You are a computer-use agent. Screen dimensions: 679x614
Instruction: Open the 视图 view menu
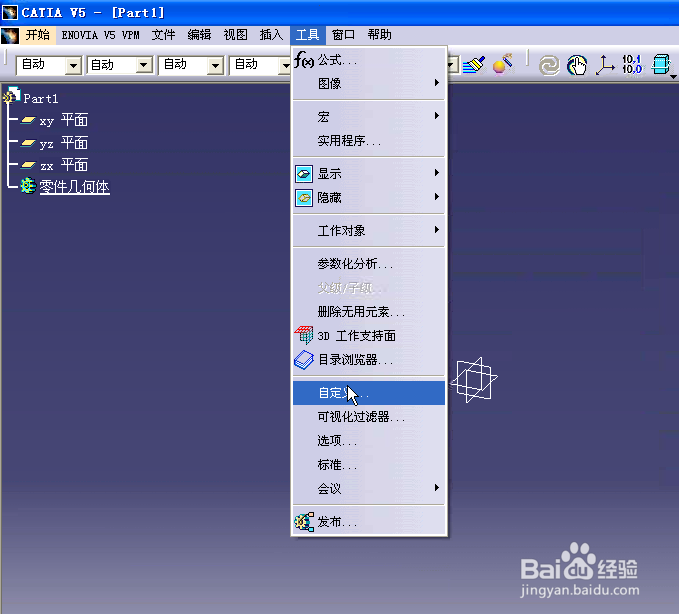pyautogui.click(x=236, y=35)
